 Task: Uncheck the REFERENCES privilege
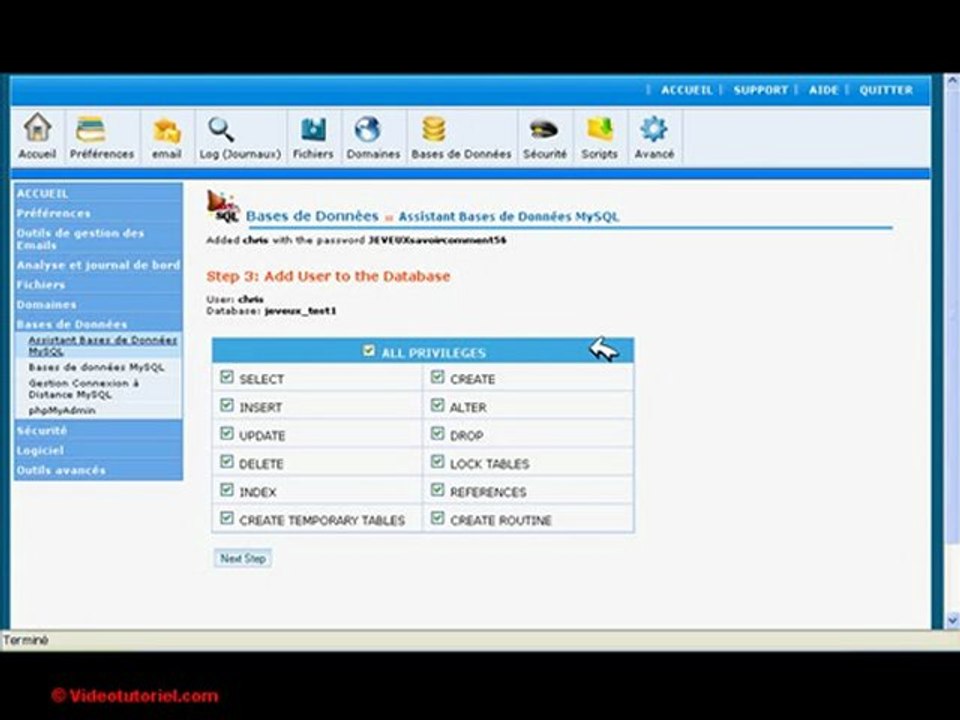click(437, 489)
